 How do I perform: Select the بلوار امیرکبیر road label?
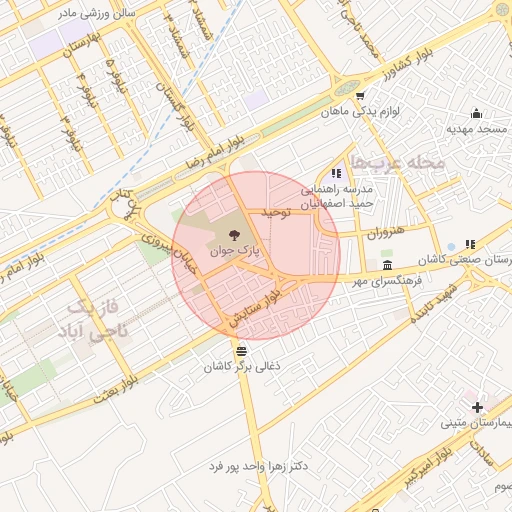pyautogui.click(x=429, y=467)
